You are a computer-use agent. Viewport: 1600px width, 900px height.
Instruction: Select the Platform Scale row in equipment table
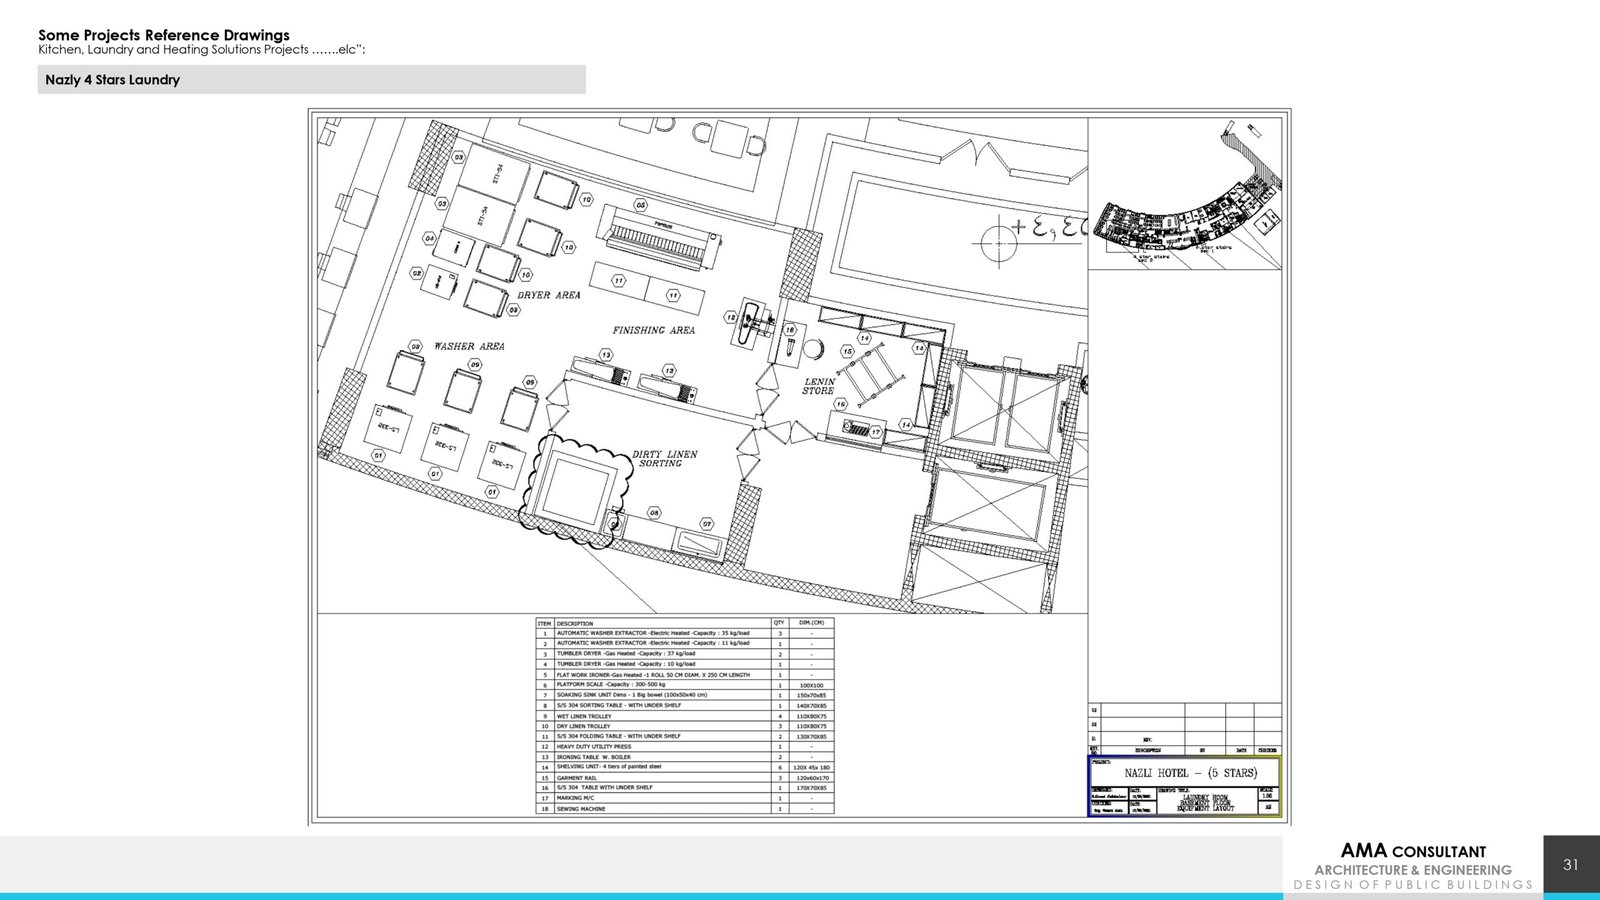click(662, 685)
